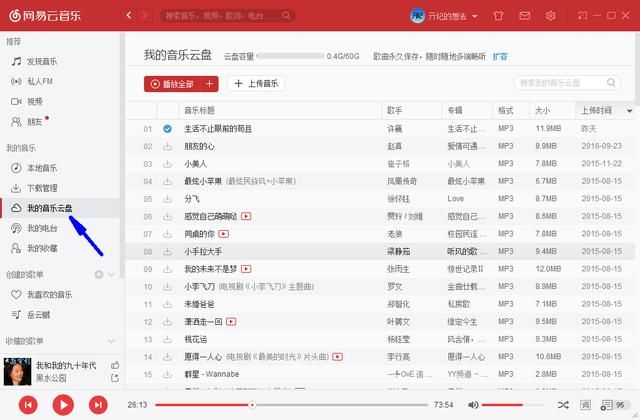The image size is (640, 420).
Task: Select My Music Cloud (我的音乐云盘)
Action: pyautogui.click(x=42, y=208)
